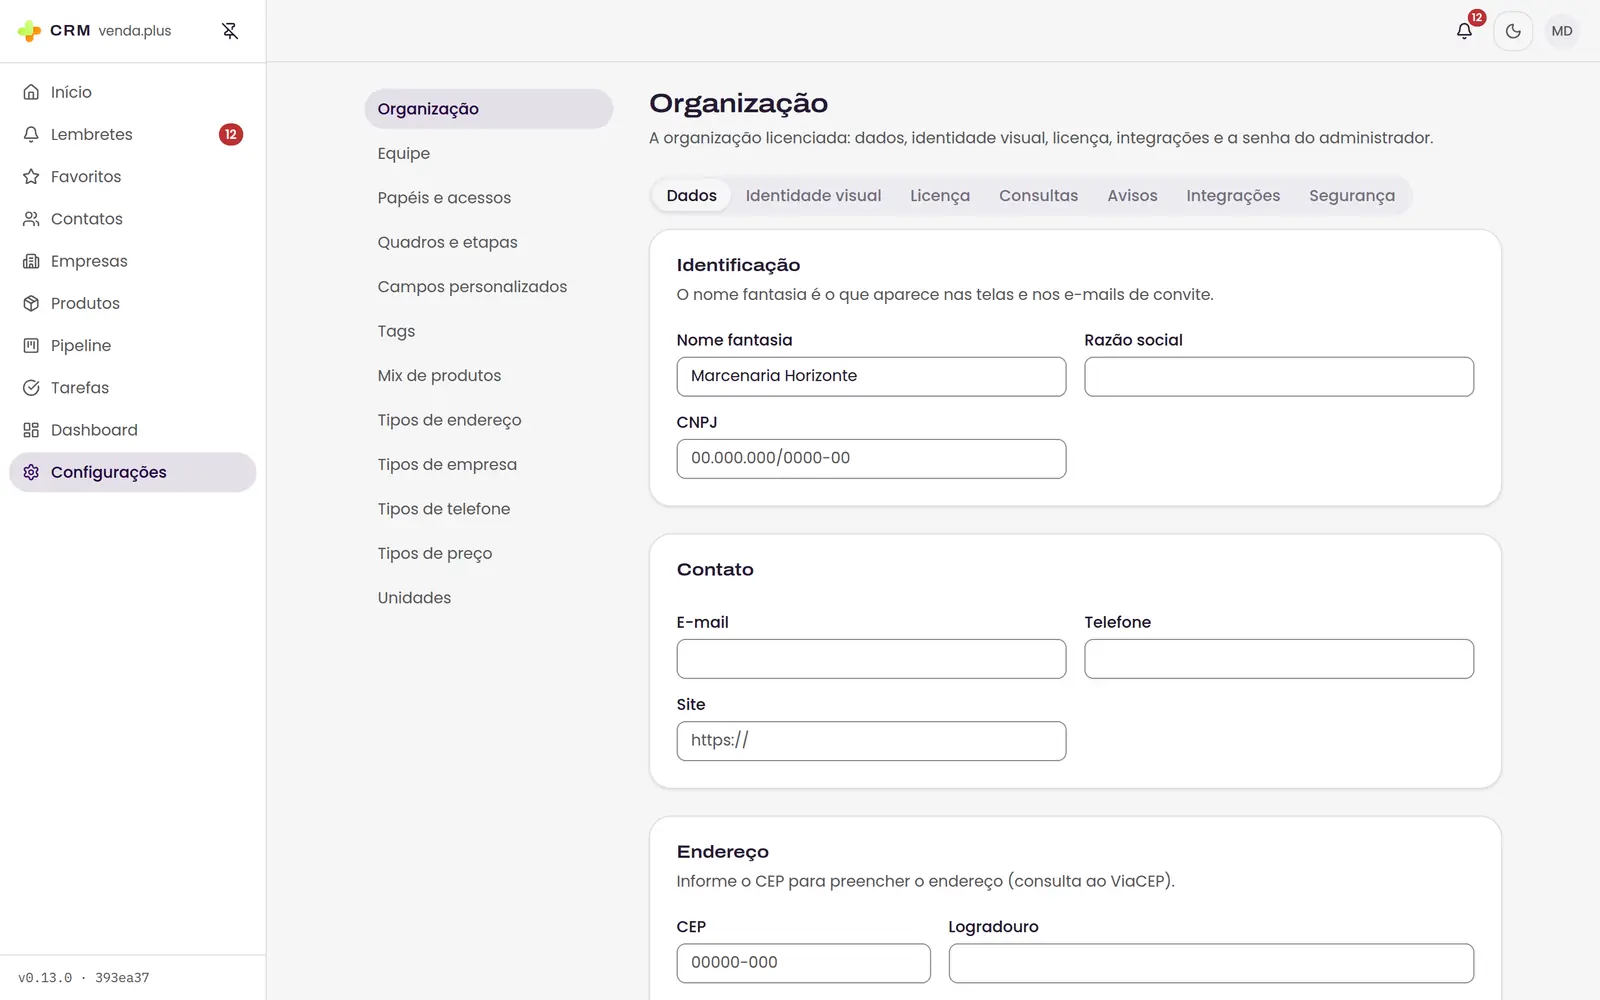Click the CRM venda.plus logo icon

(30, 31)
